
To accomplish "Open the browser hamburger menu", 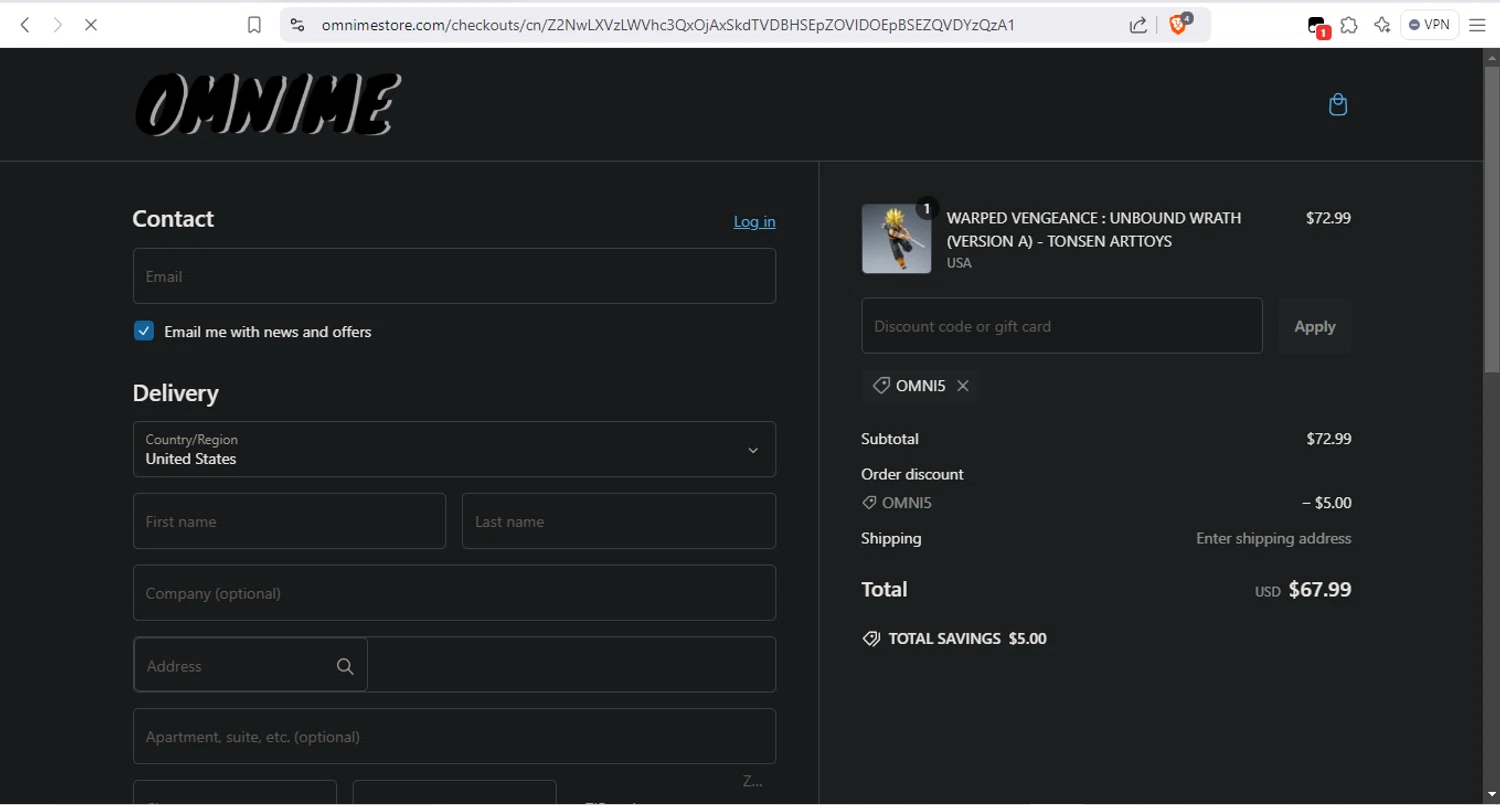I will (x=1477, y=25).
